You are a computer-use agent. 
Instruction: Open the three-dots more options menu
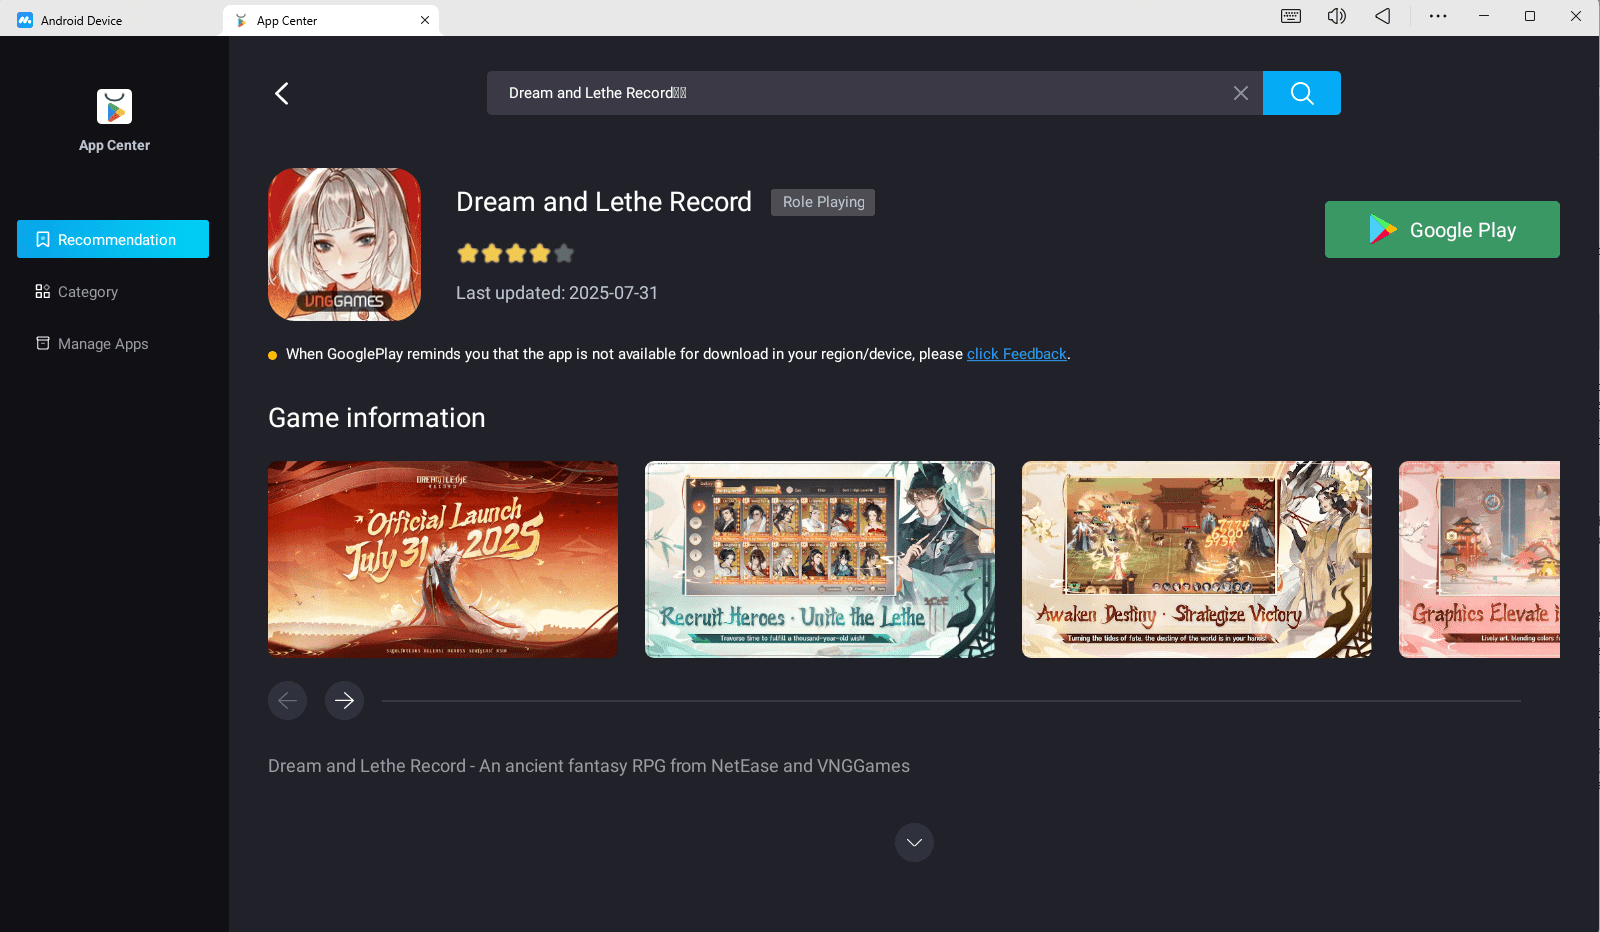pos(1438,16)
